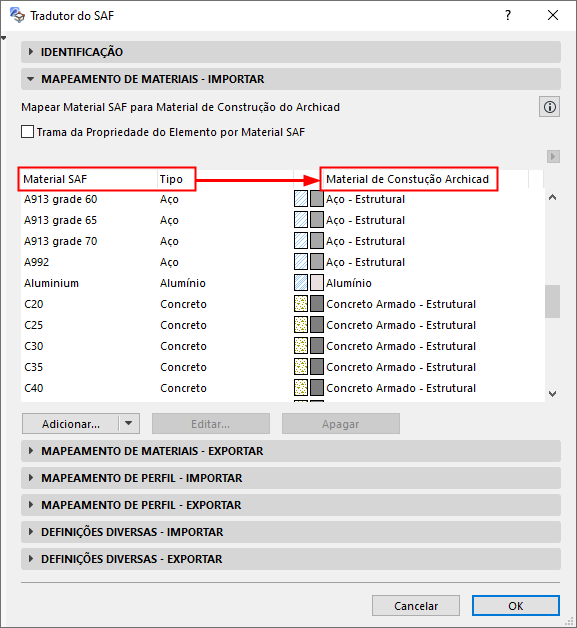
Task: Select the A913 grade 70 row
Action: pyautogui.click(x=282, y=241)
